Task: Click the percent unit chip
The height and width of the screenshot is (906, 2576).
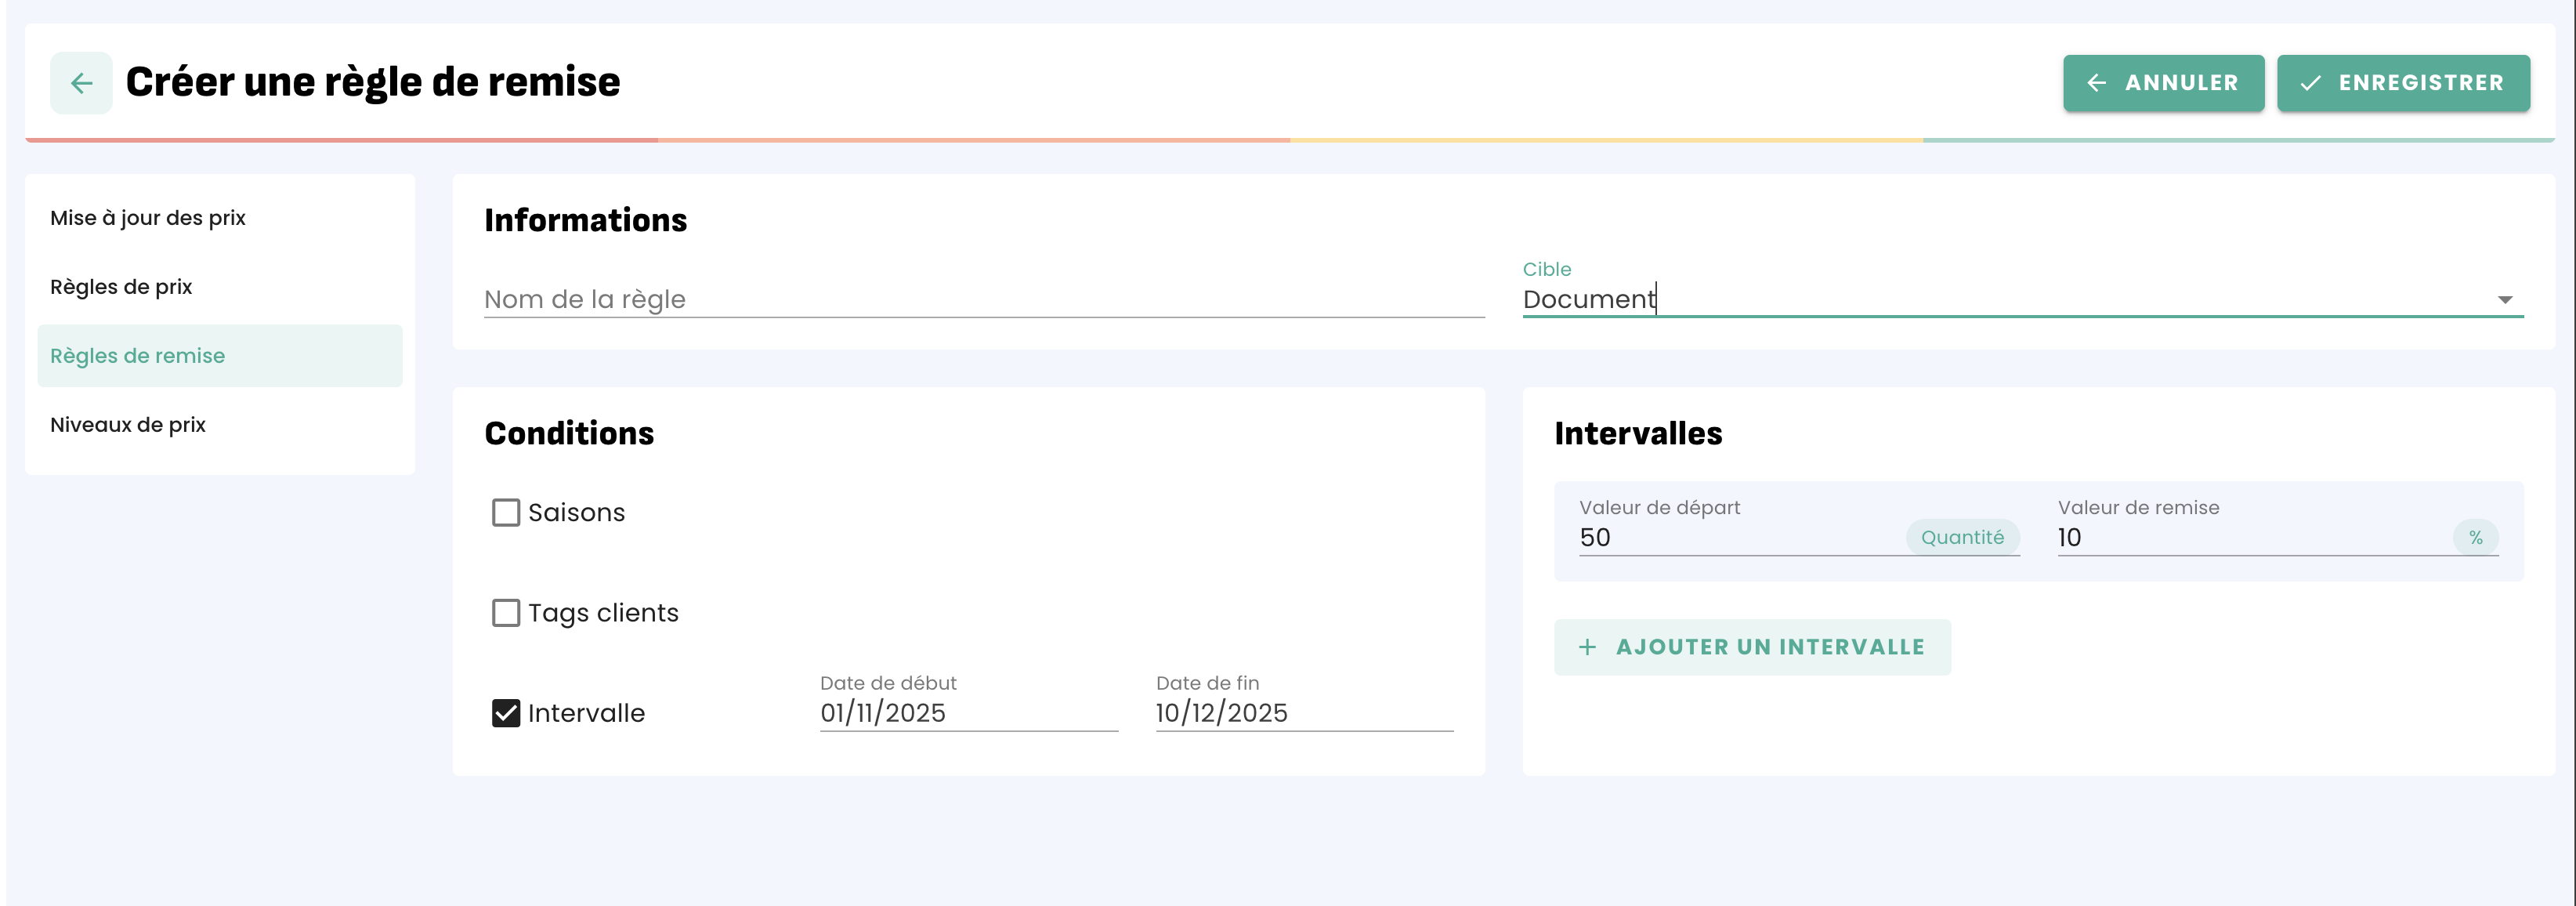Action: coord(2475,537)
